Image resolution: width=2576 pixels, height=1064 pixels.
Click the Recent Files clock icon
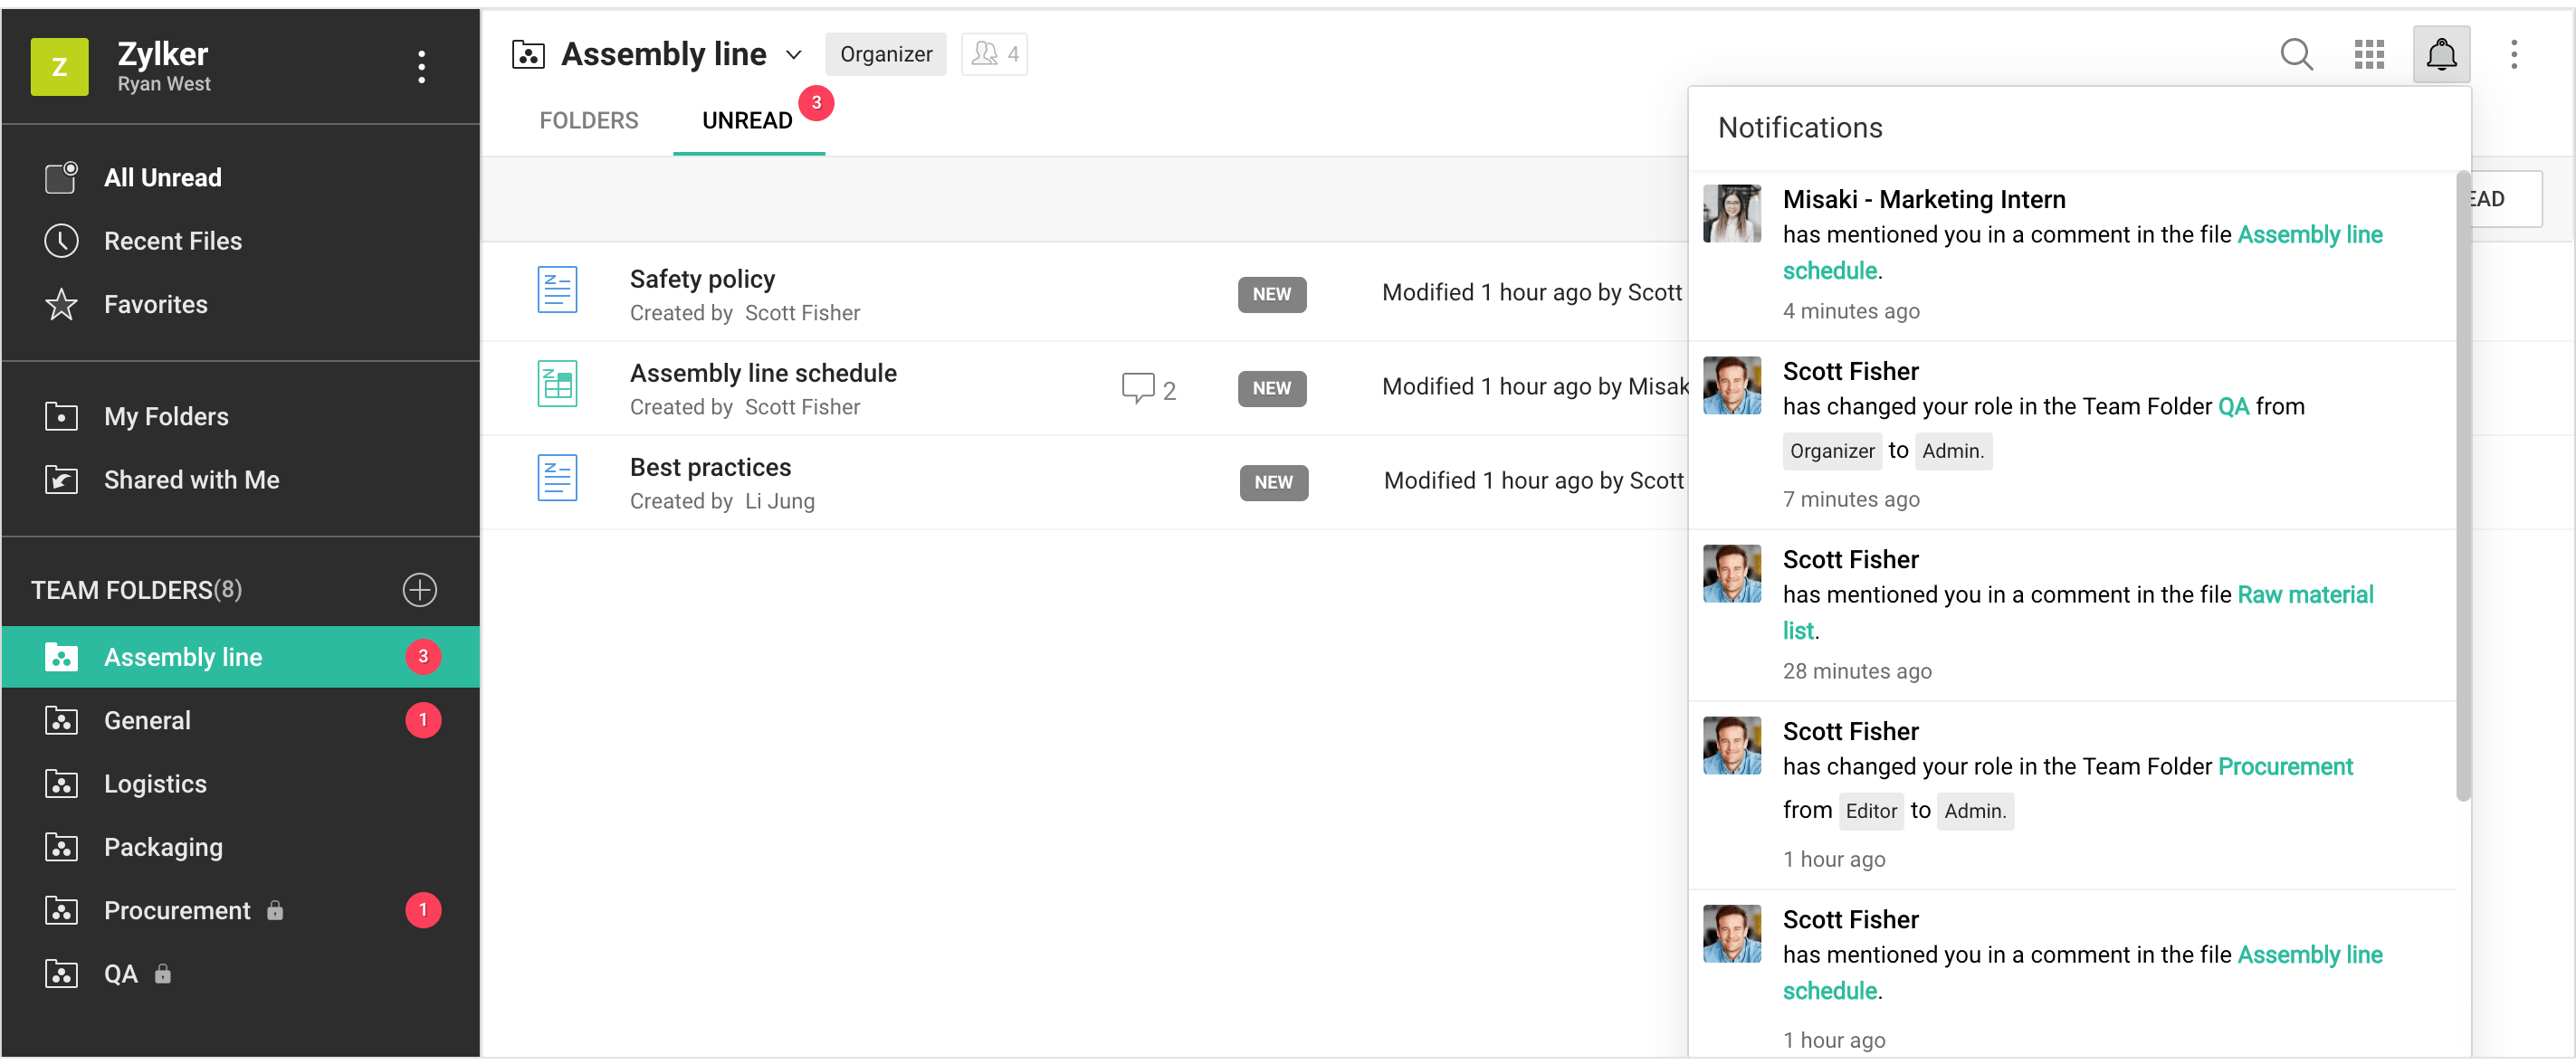click(x=61, y=241)
